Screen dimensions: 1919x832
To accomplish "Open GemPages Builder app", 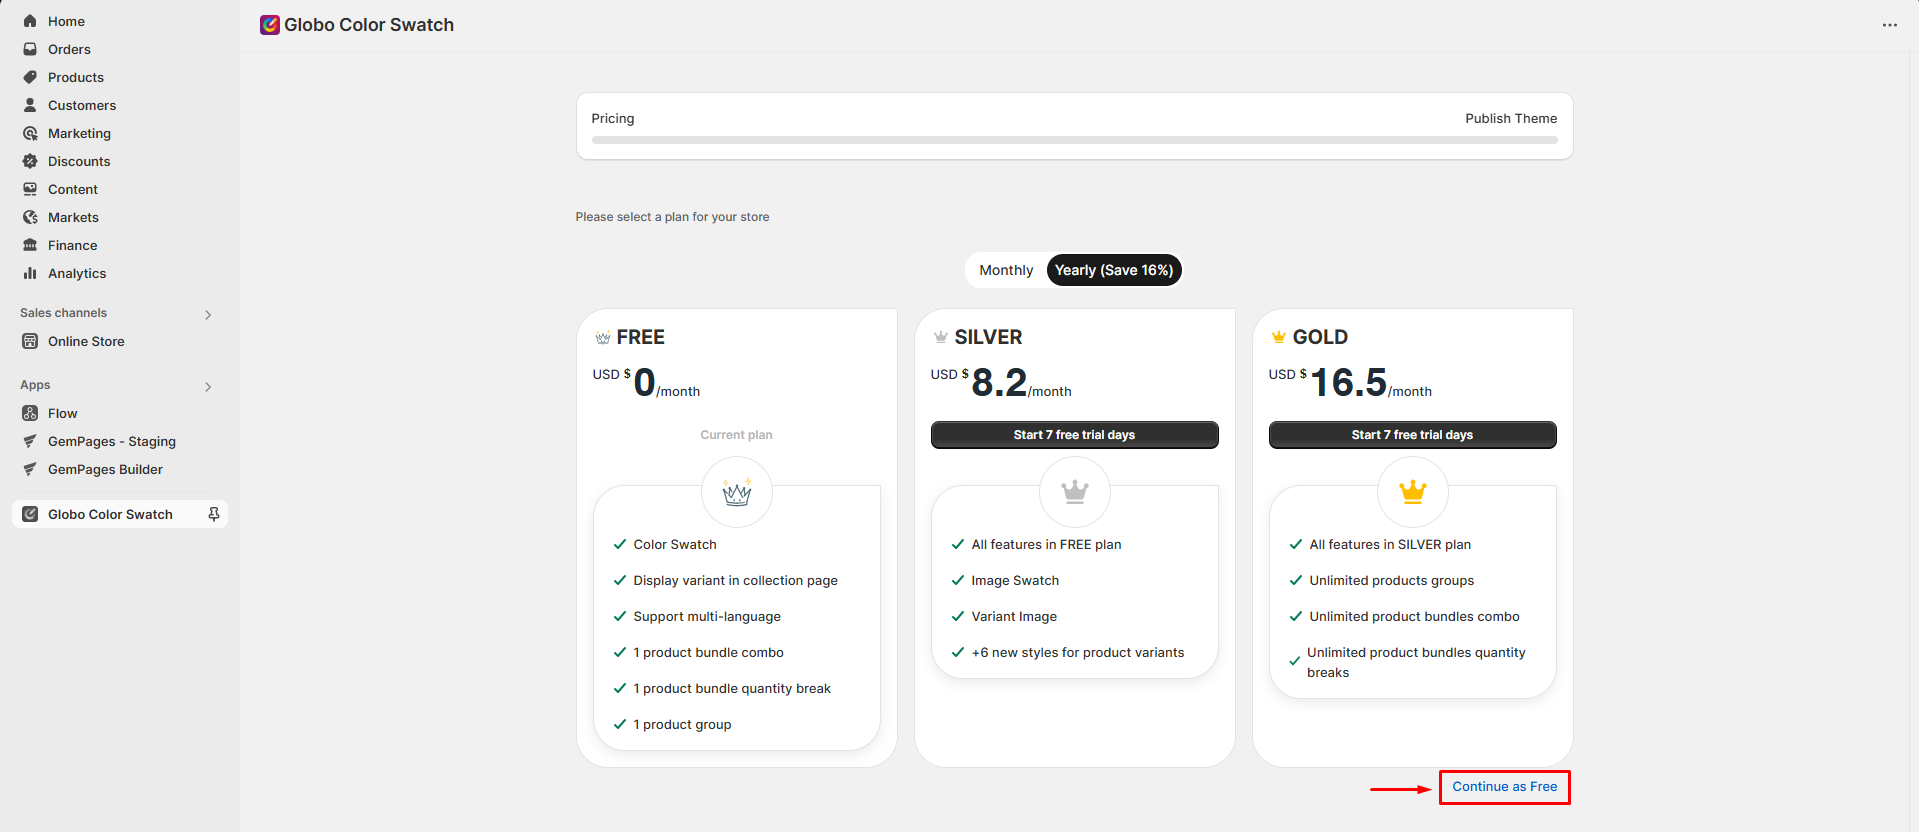I will [x=105, y=469].
